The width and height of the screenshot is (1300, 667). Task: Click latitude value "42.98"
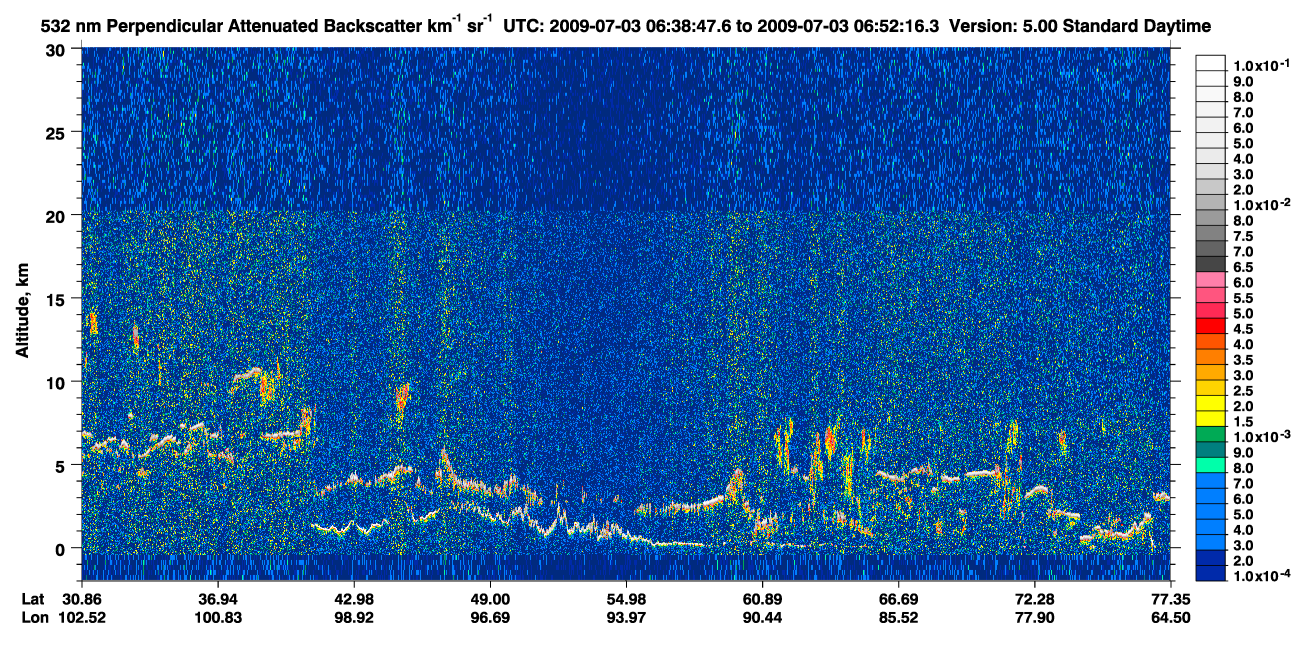click(354, 599)
